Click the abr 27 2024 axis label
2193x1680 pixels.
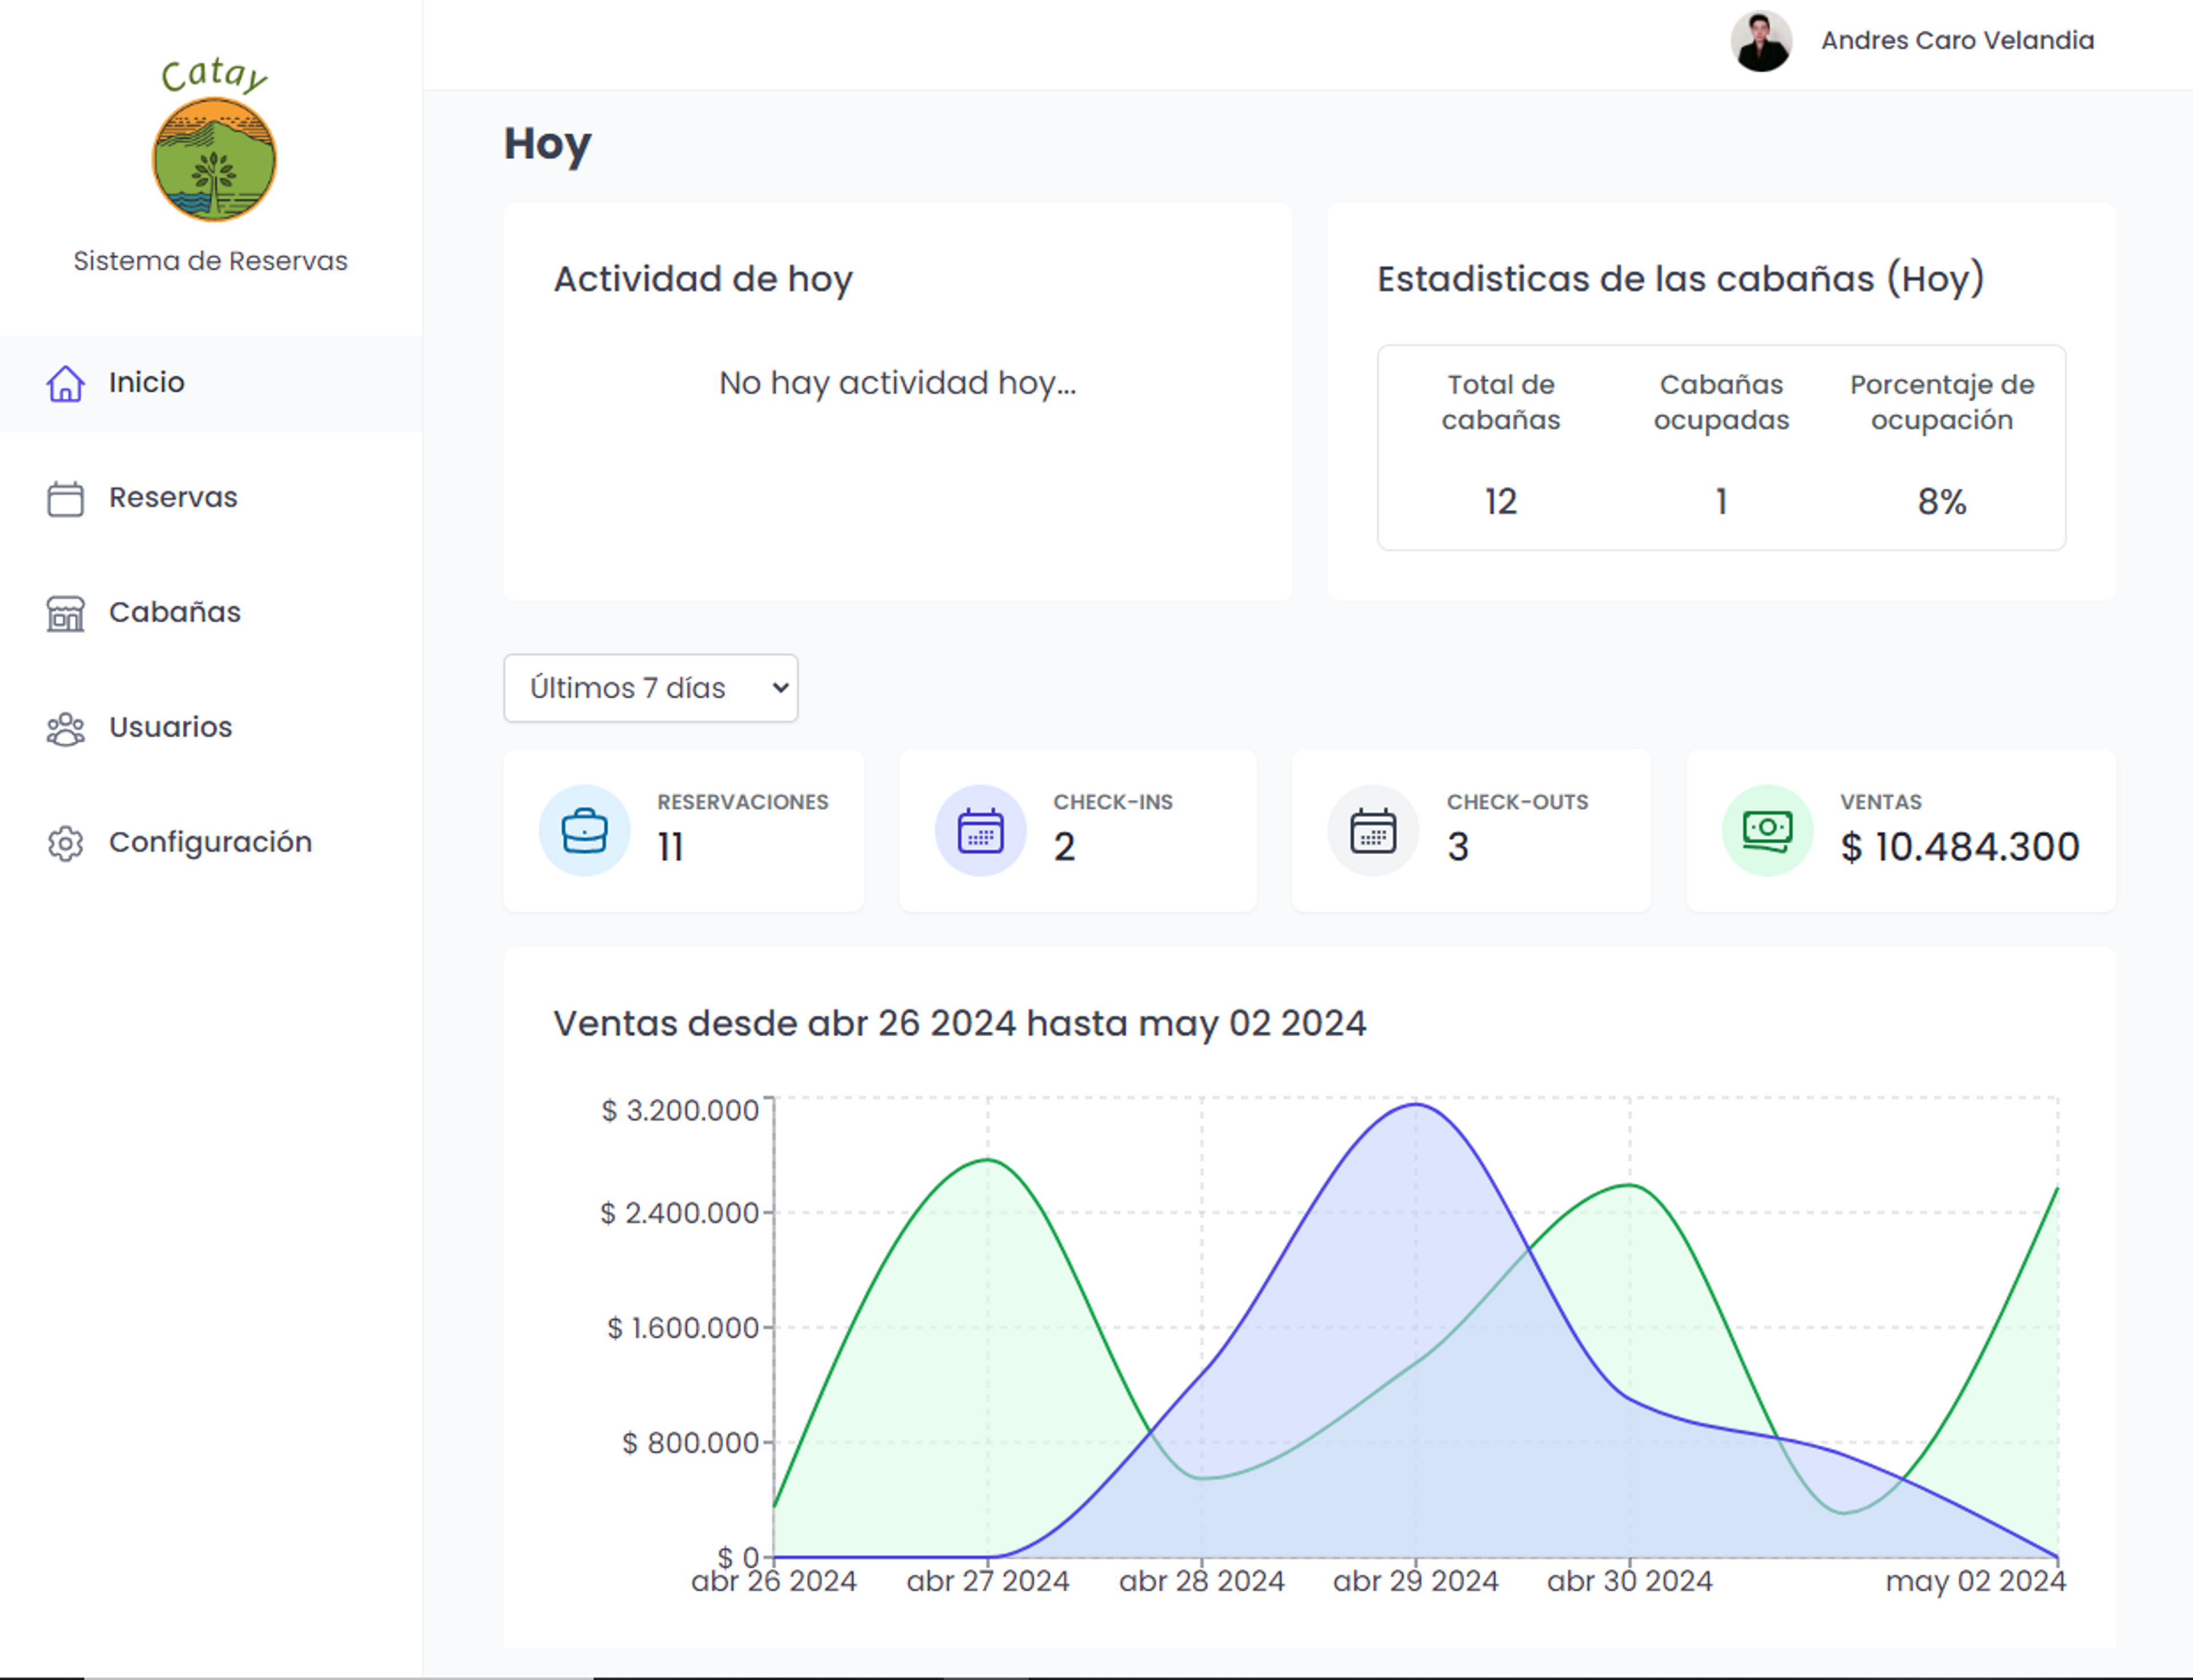(x=988, y=1582)
